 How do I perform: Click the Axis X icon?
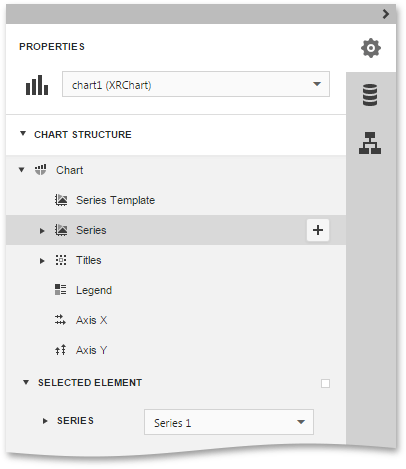[x=60, y=320]
